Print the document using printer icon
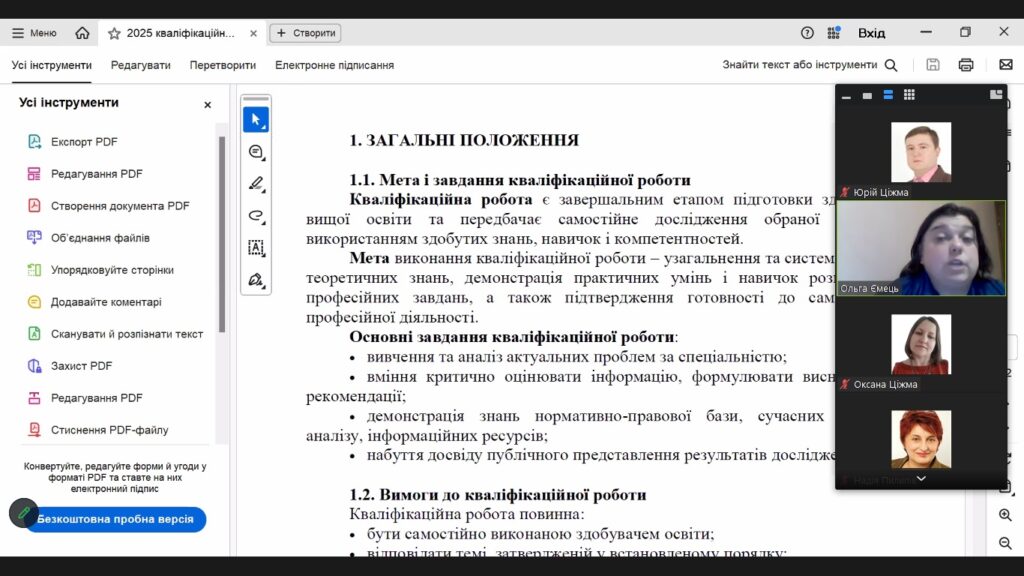The height and width of the screenshot is (576, 1024). pyautogui.click(x=966, y=65)
